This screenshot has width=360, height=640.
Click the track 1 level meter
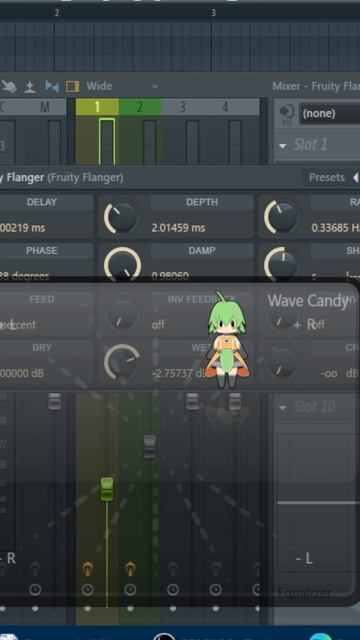click(x=107, y=141)
